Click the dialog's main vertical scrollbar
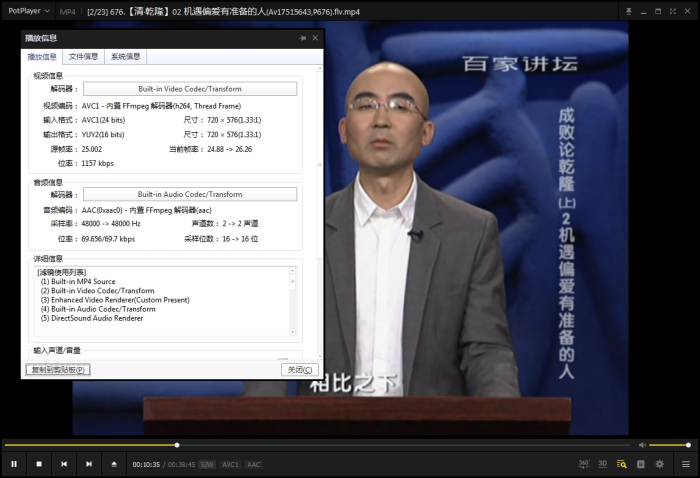The image size is (700, 478). pos(320,211)
